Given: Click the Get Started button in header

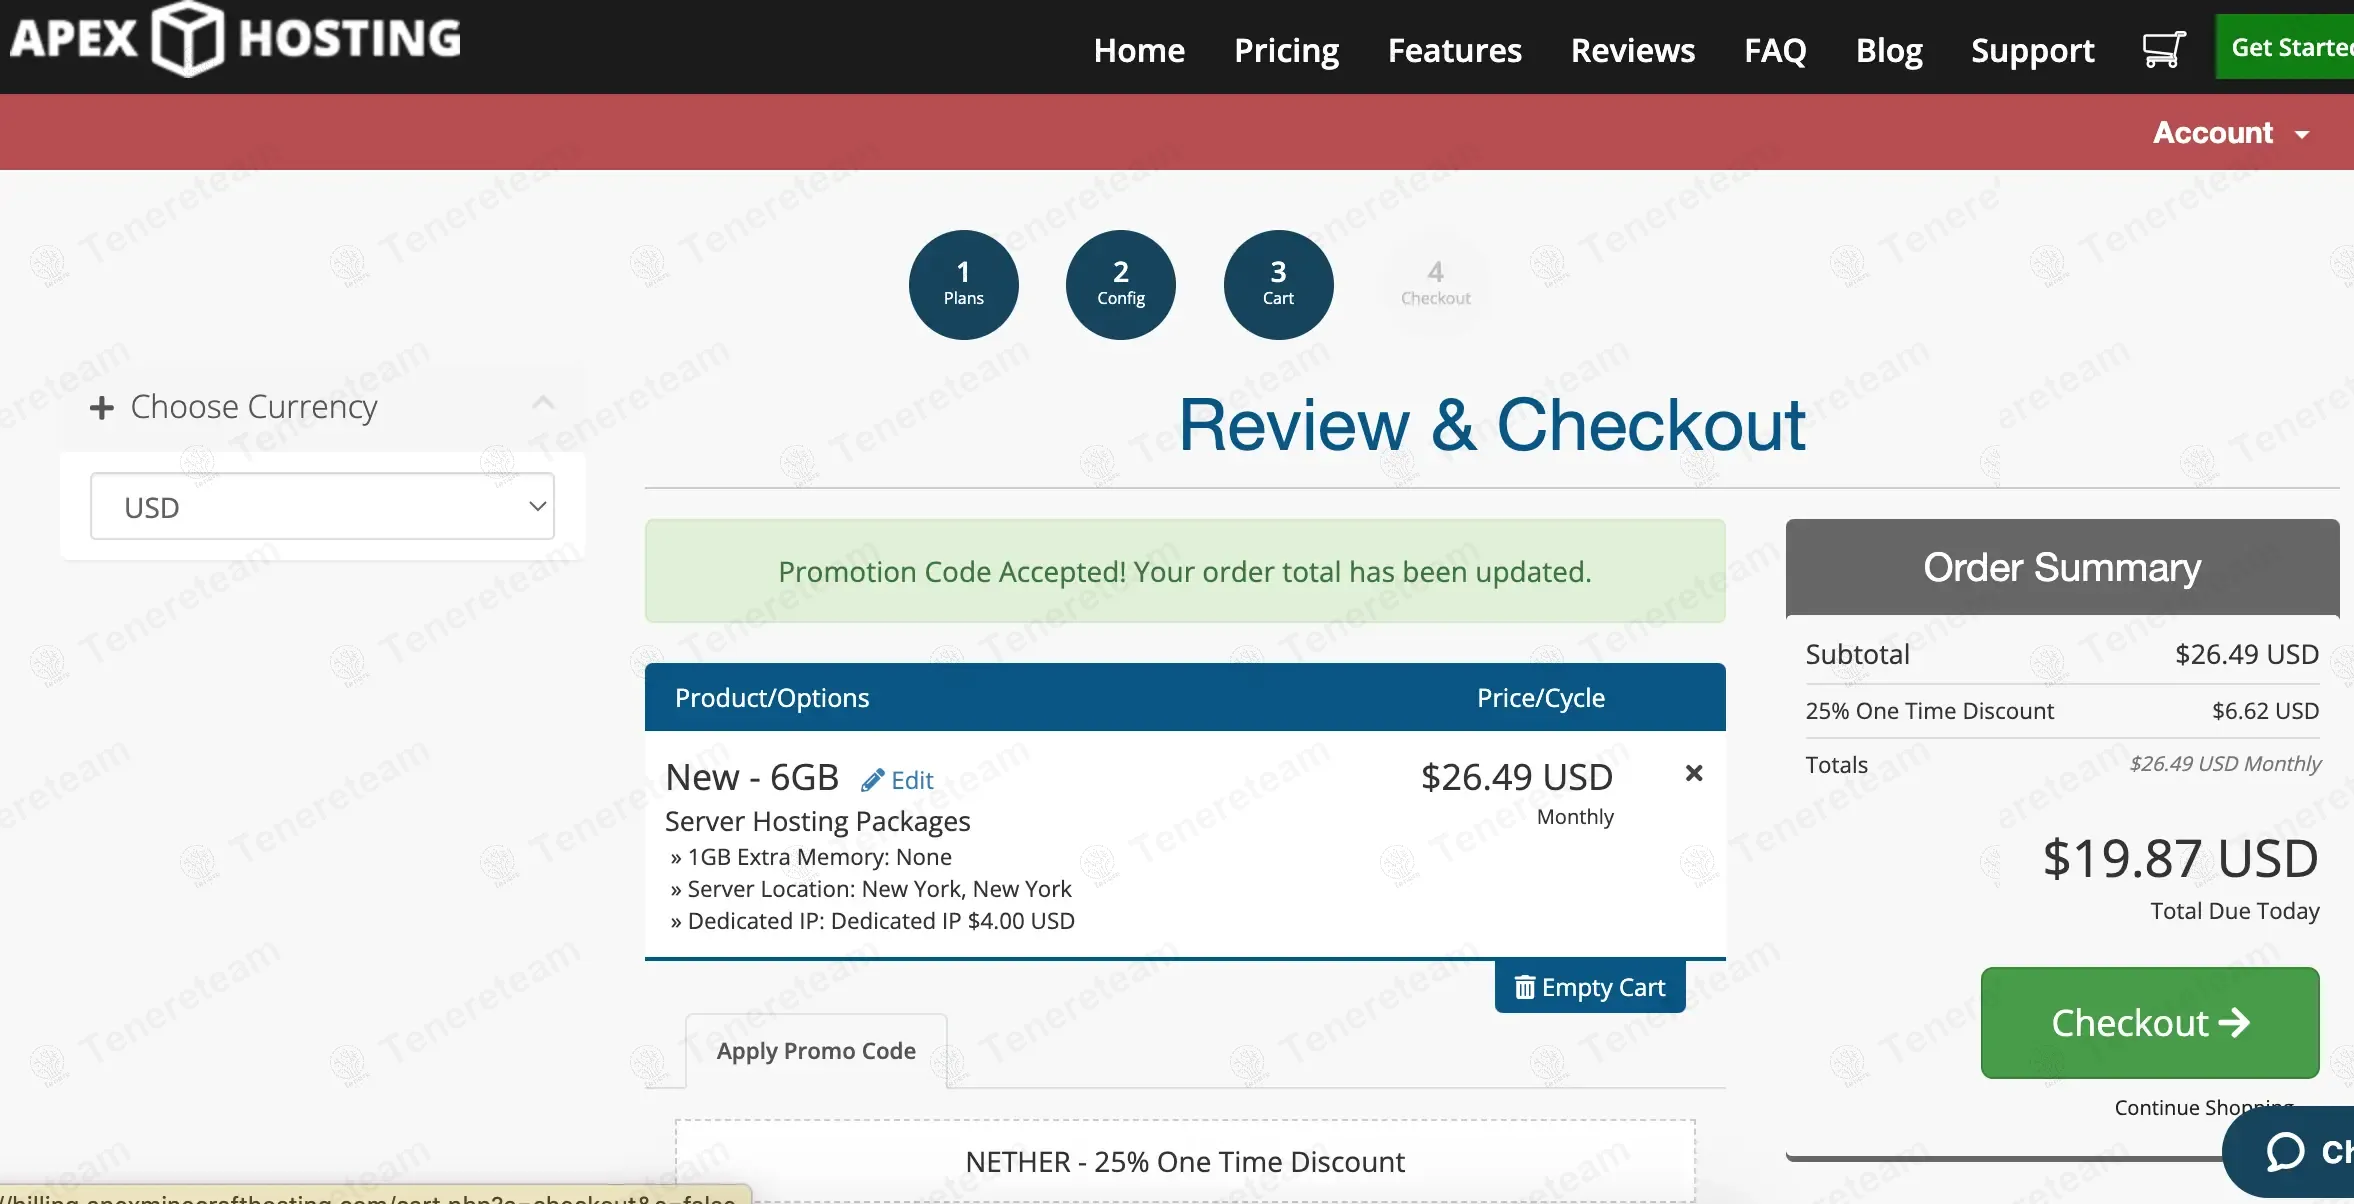Looking at the screenshot, I should (x=2290, y=47).
